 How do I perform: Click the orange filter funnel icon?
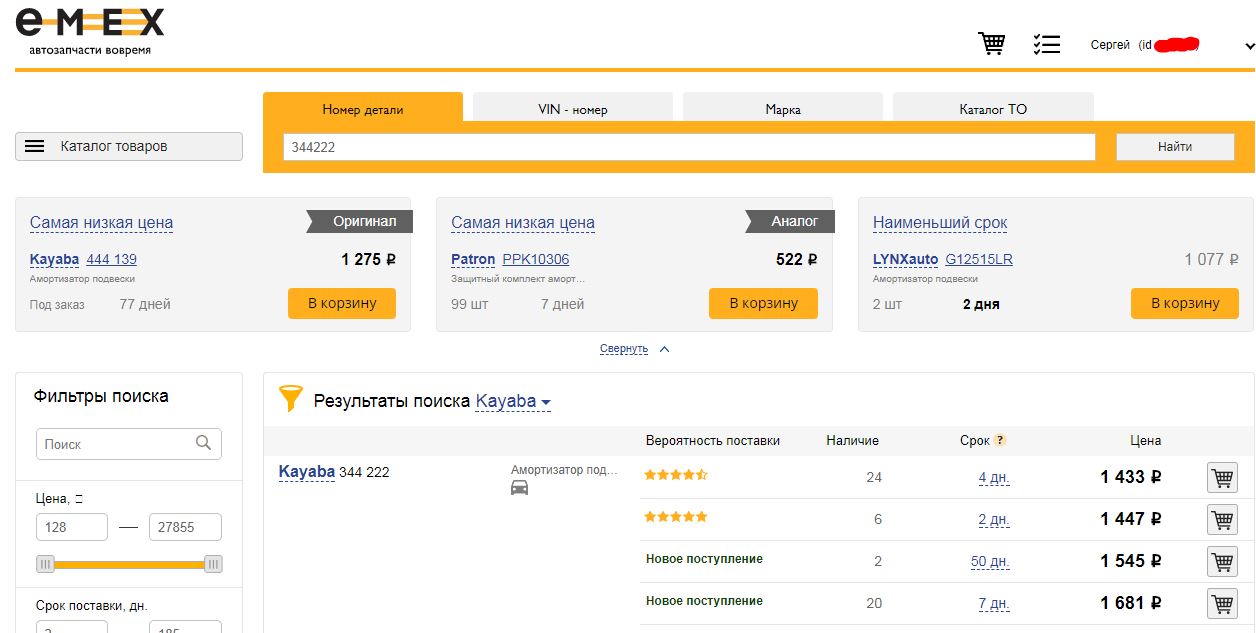[290, 400]
